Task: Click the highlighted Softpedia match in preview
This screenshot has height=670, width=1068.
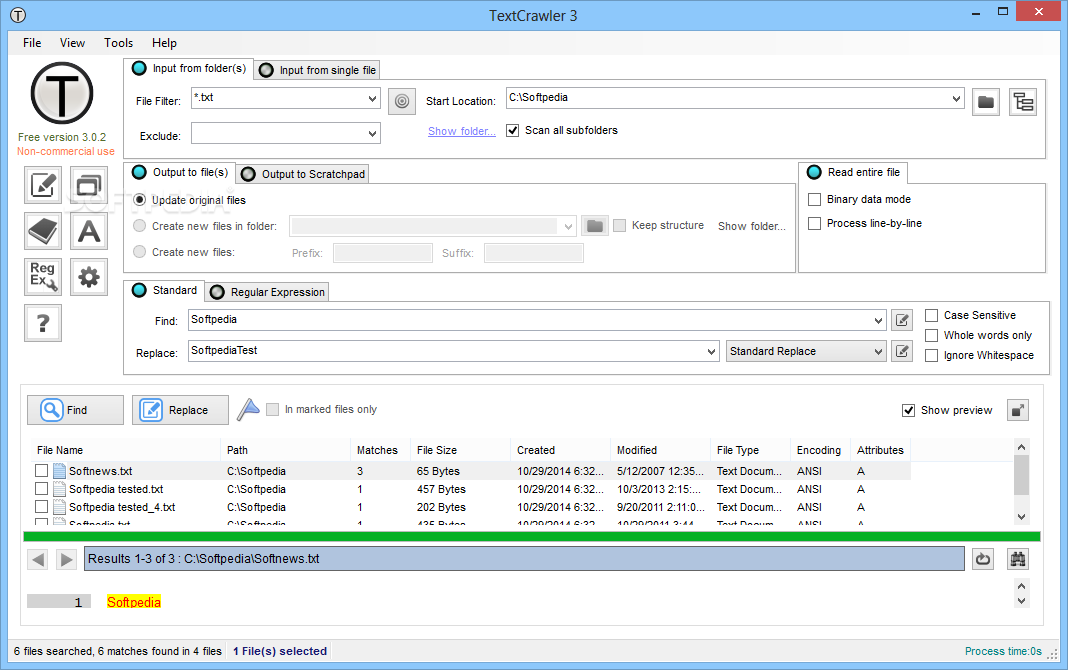Action: pyautogui.click(x=134, y=602)
